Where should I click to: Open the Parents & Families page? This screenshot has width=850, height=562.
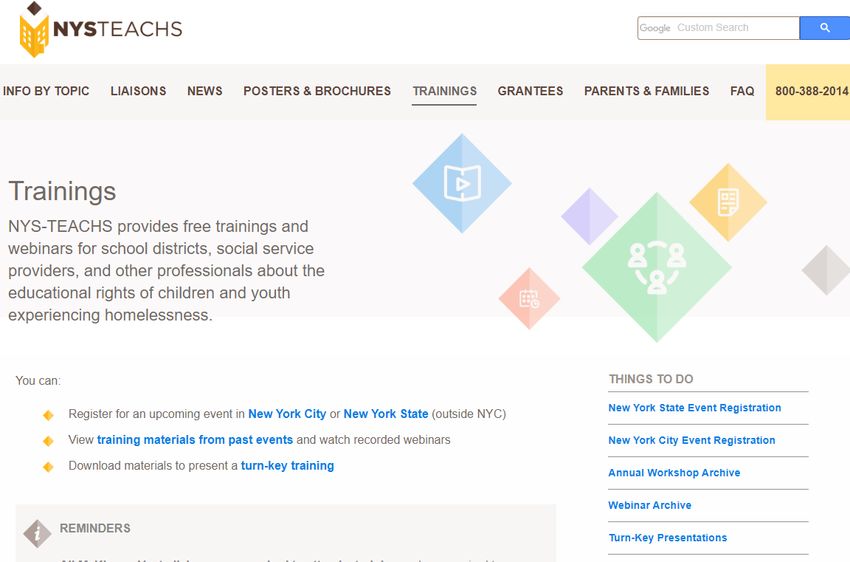click(646, 91)
